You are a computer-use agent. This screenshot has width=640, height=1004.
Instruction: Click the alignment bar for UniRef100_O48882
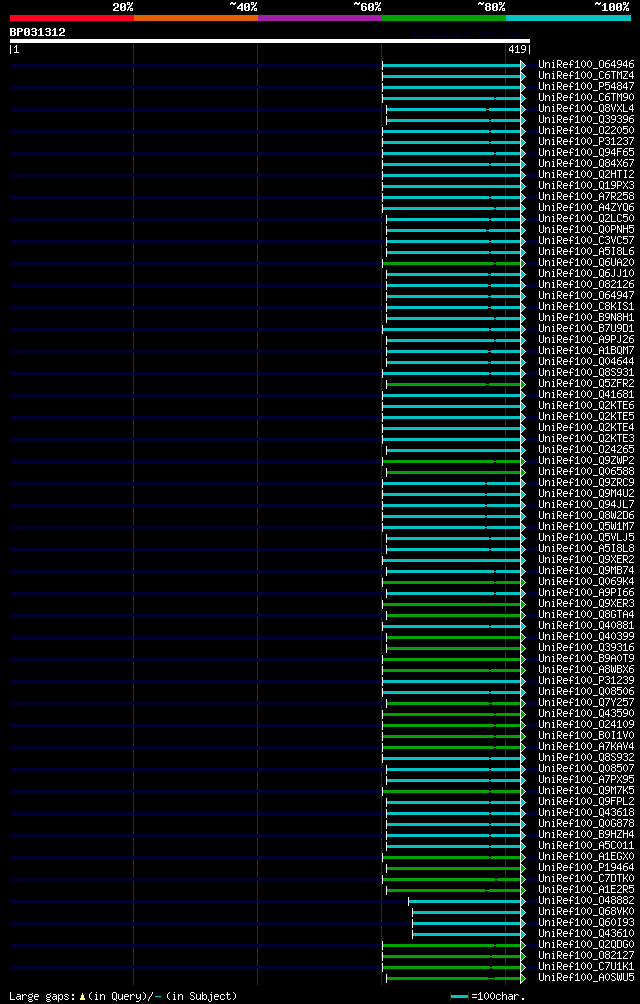465,902
